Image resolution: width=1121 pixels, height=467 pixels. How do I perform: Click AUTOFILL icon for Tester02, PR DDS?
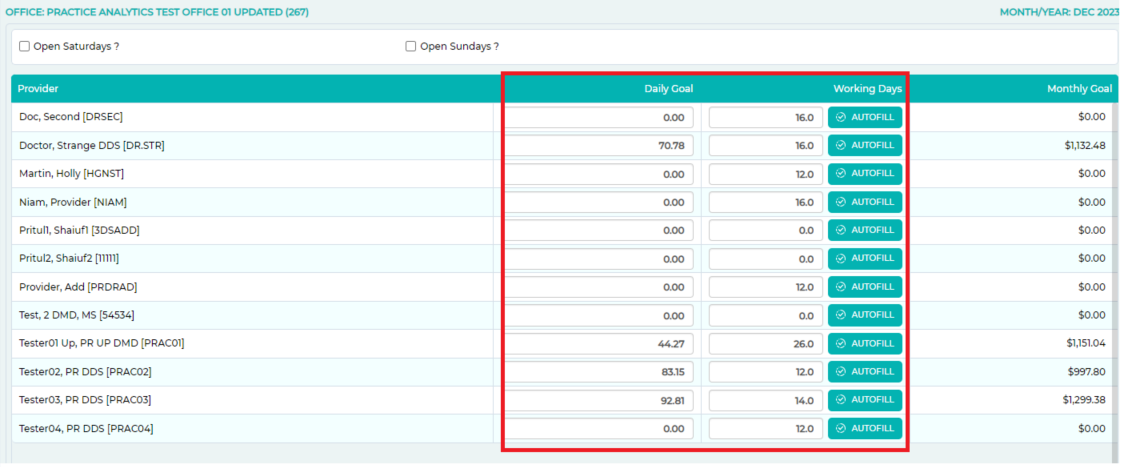[x=841, y=372]
